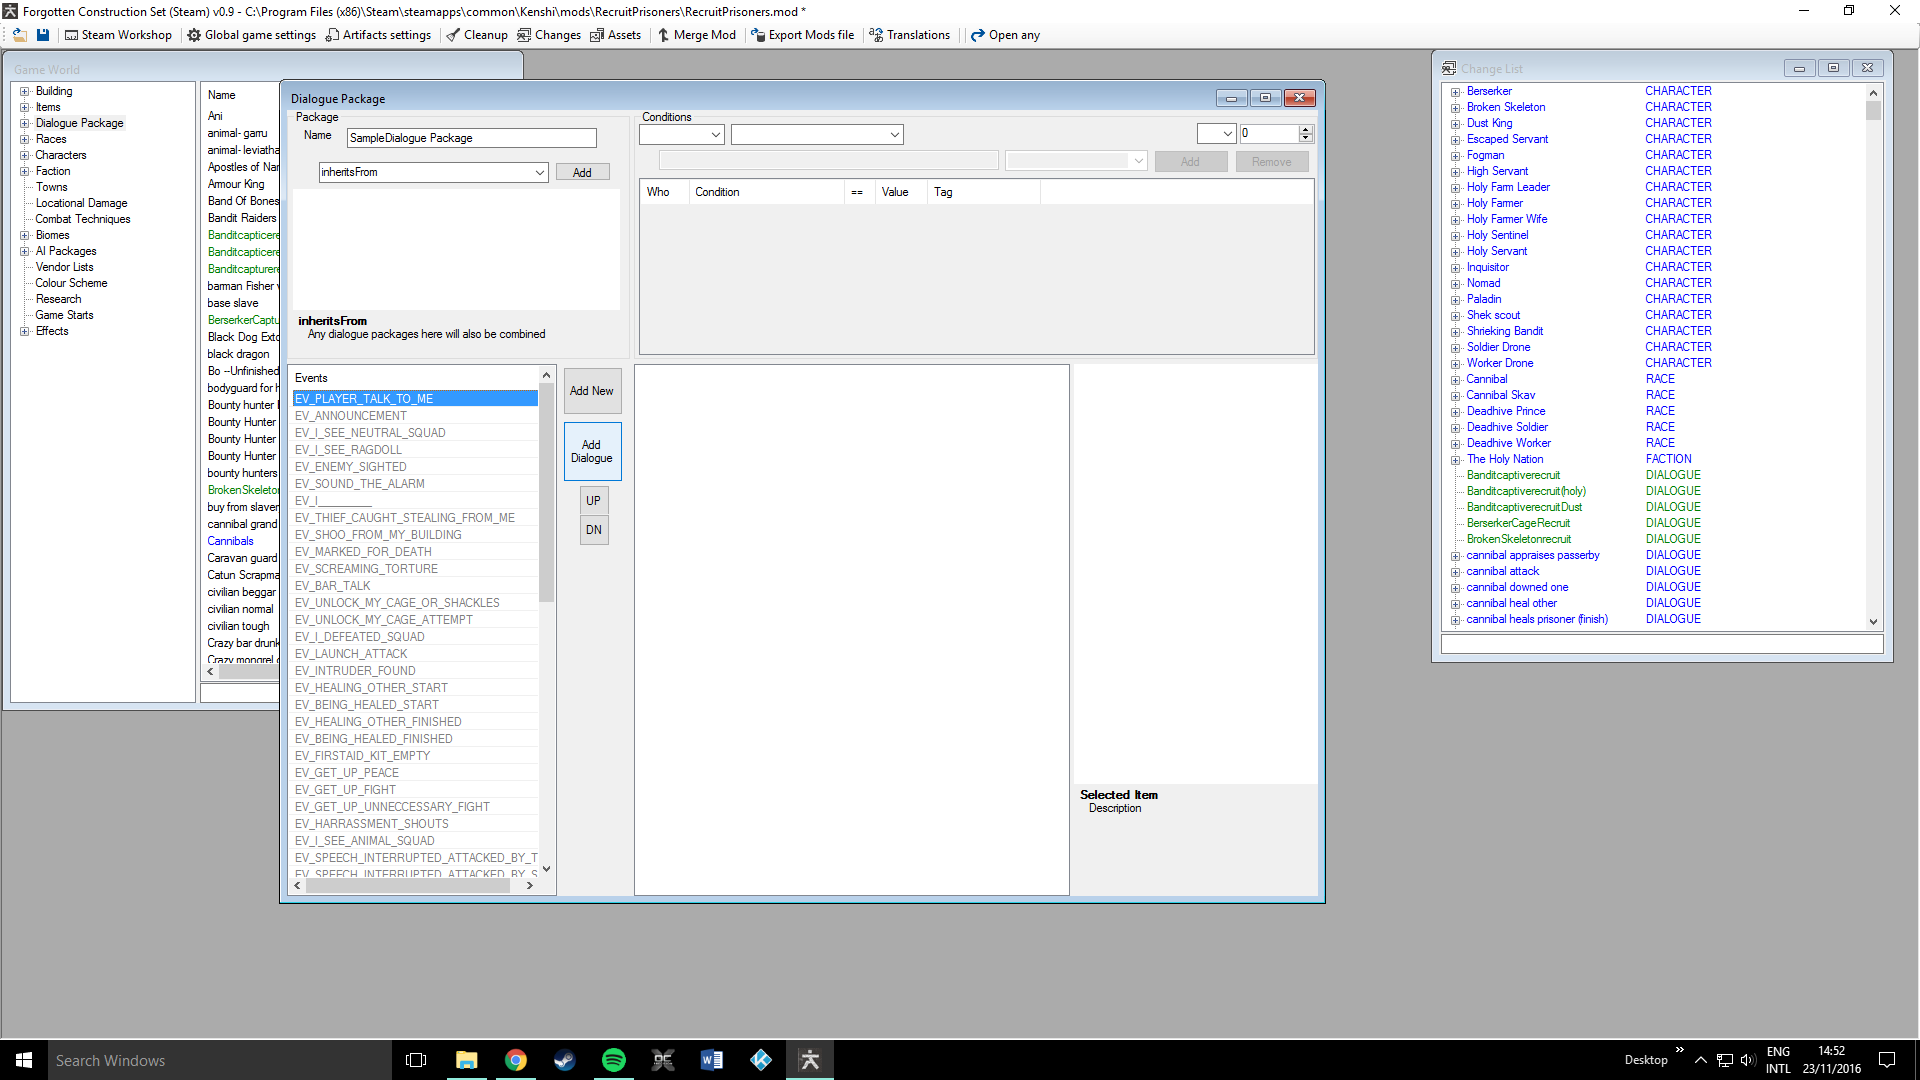1920x1080 pixels.
Task: Click the Add New button
Action: click(592, 391)
